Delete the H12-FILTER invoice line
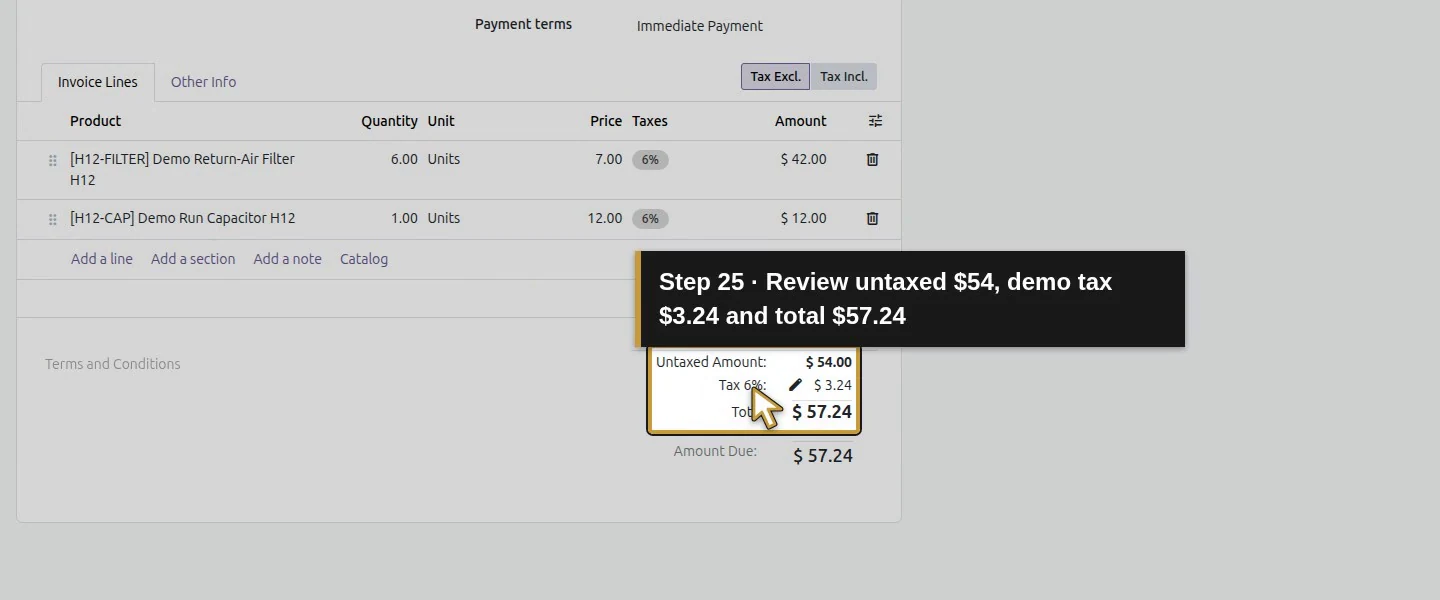Image resolution: width=1440 pixels, height=600 pixels. 872,159
